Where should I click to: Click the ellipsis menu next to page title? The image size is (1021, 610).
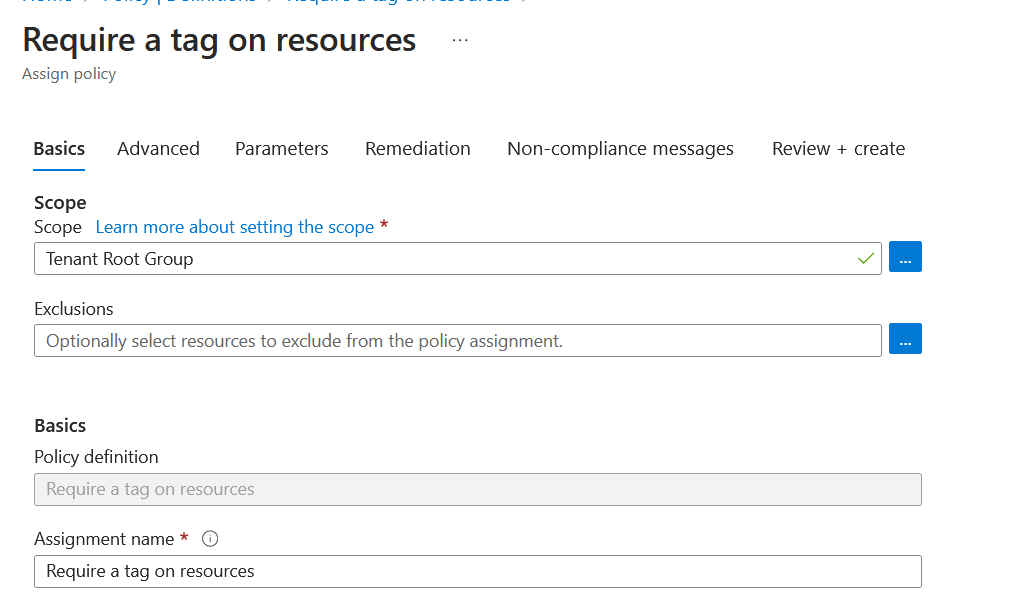coord(459,40)
